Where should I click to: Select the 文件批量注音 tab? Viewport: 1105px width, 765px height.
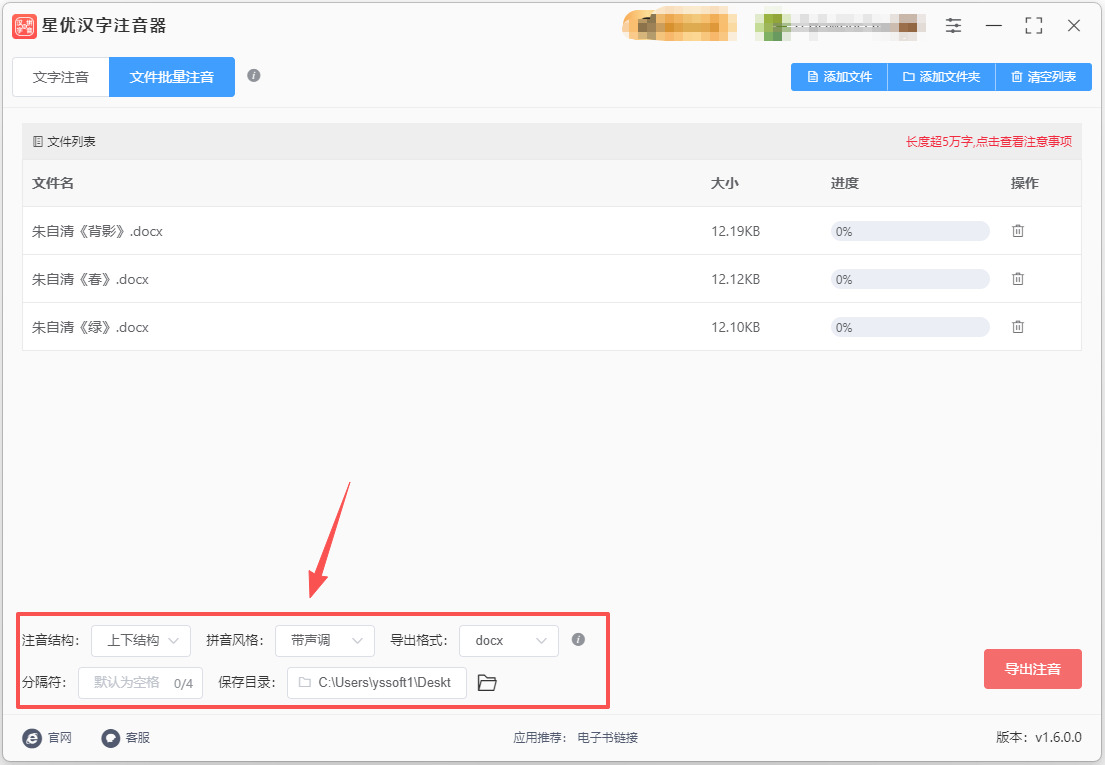[172, 77]
